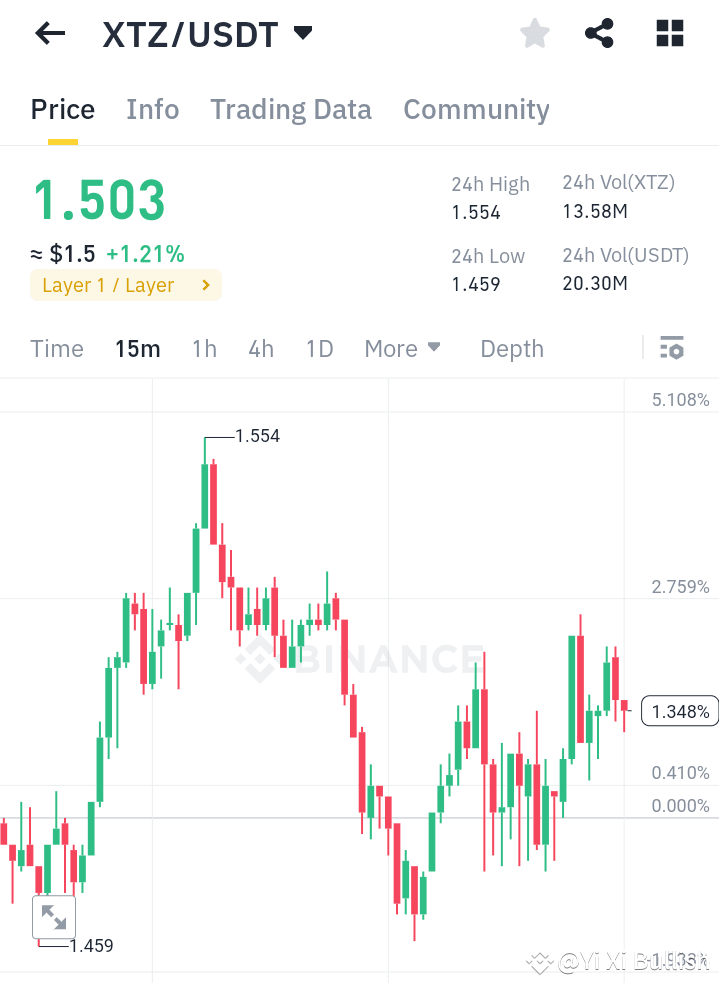This screenshot has width=719, height=984.
Task: Open the Community tab
Action: coord(476,109)
